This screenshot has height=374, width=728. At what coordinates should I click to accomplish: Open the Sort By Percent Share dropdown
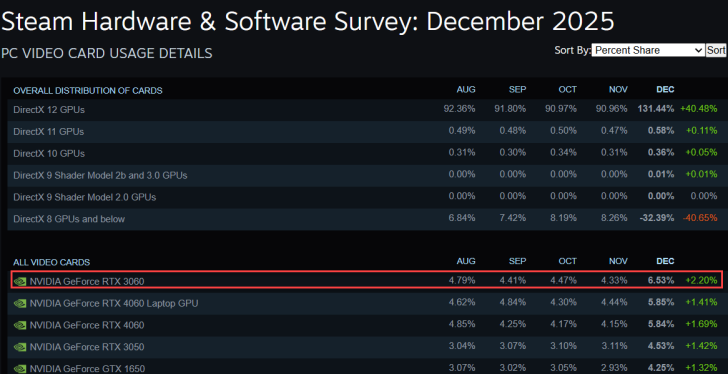pyautogui.click(x=648, y=50)
